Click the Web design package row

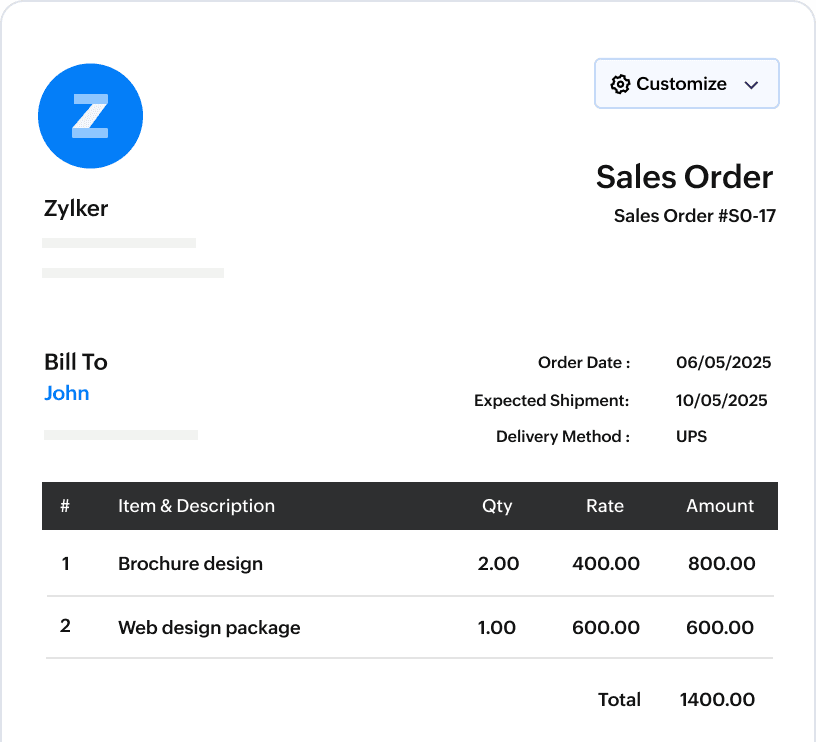pyautogui.click(x=209, y=628)
